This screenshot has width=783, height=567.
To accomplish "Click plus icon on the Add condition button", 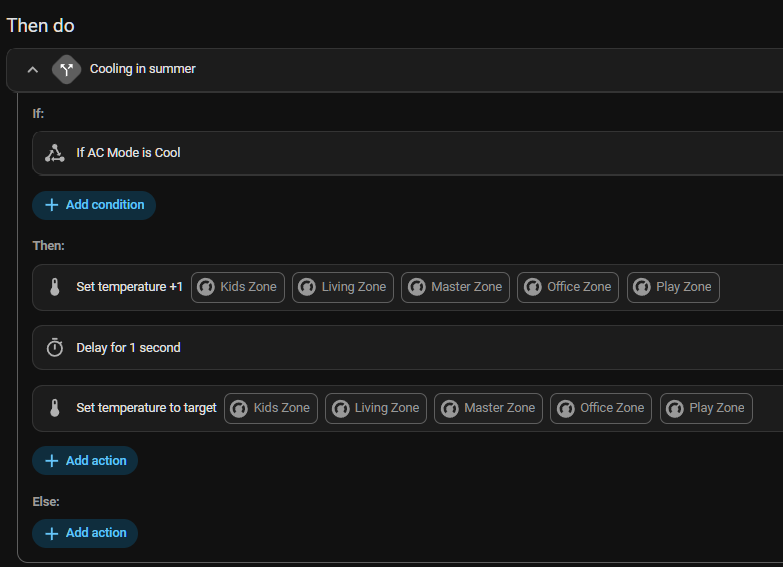I will [51, 205].
